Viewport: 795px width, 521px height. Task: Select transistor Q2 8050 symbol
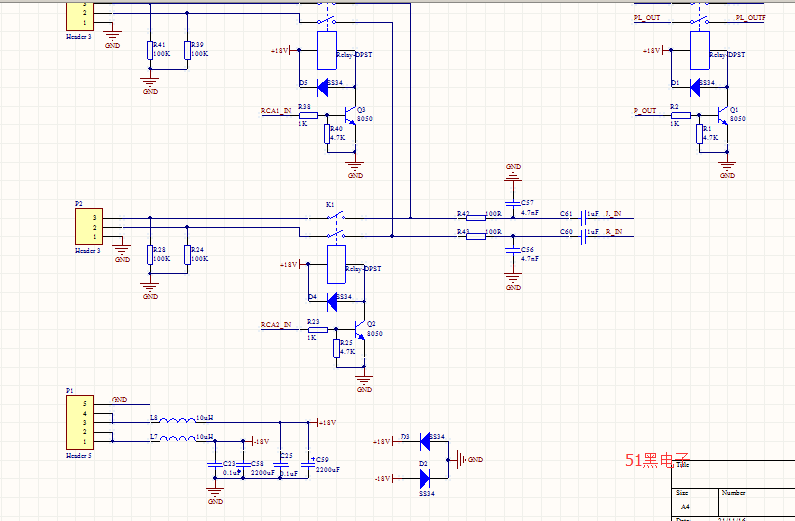click(x=360, y=329)
